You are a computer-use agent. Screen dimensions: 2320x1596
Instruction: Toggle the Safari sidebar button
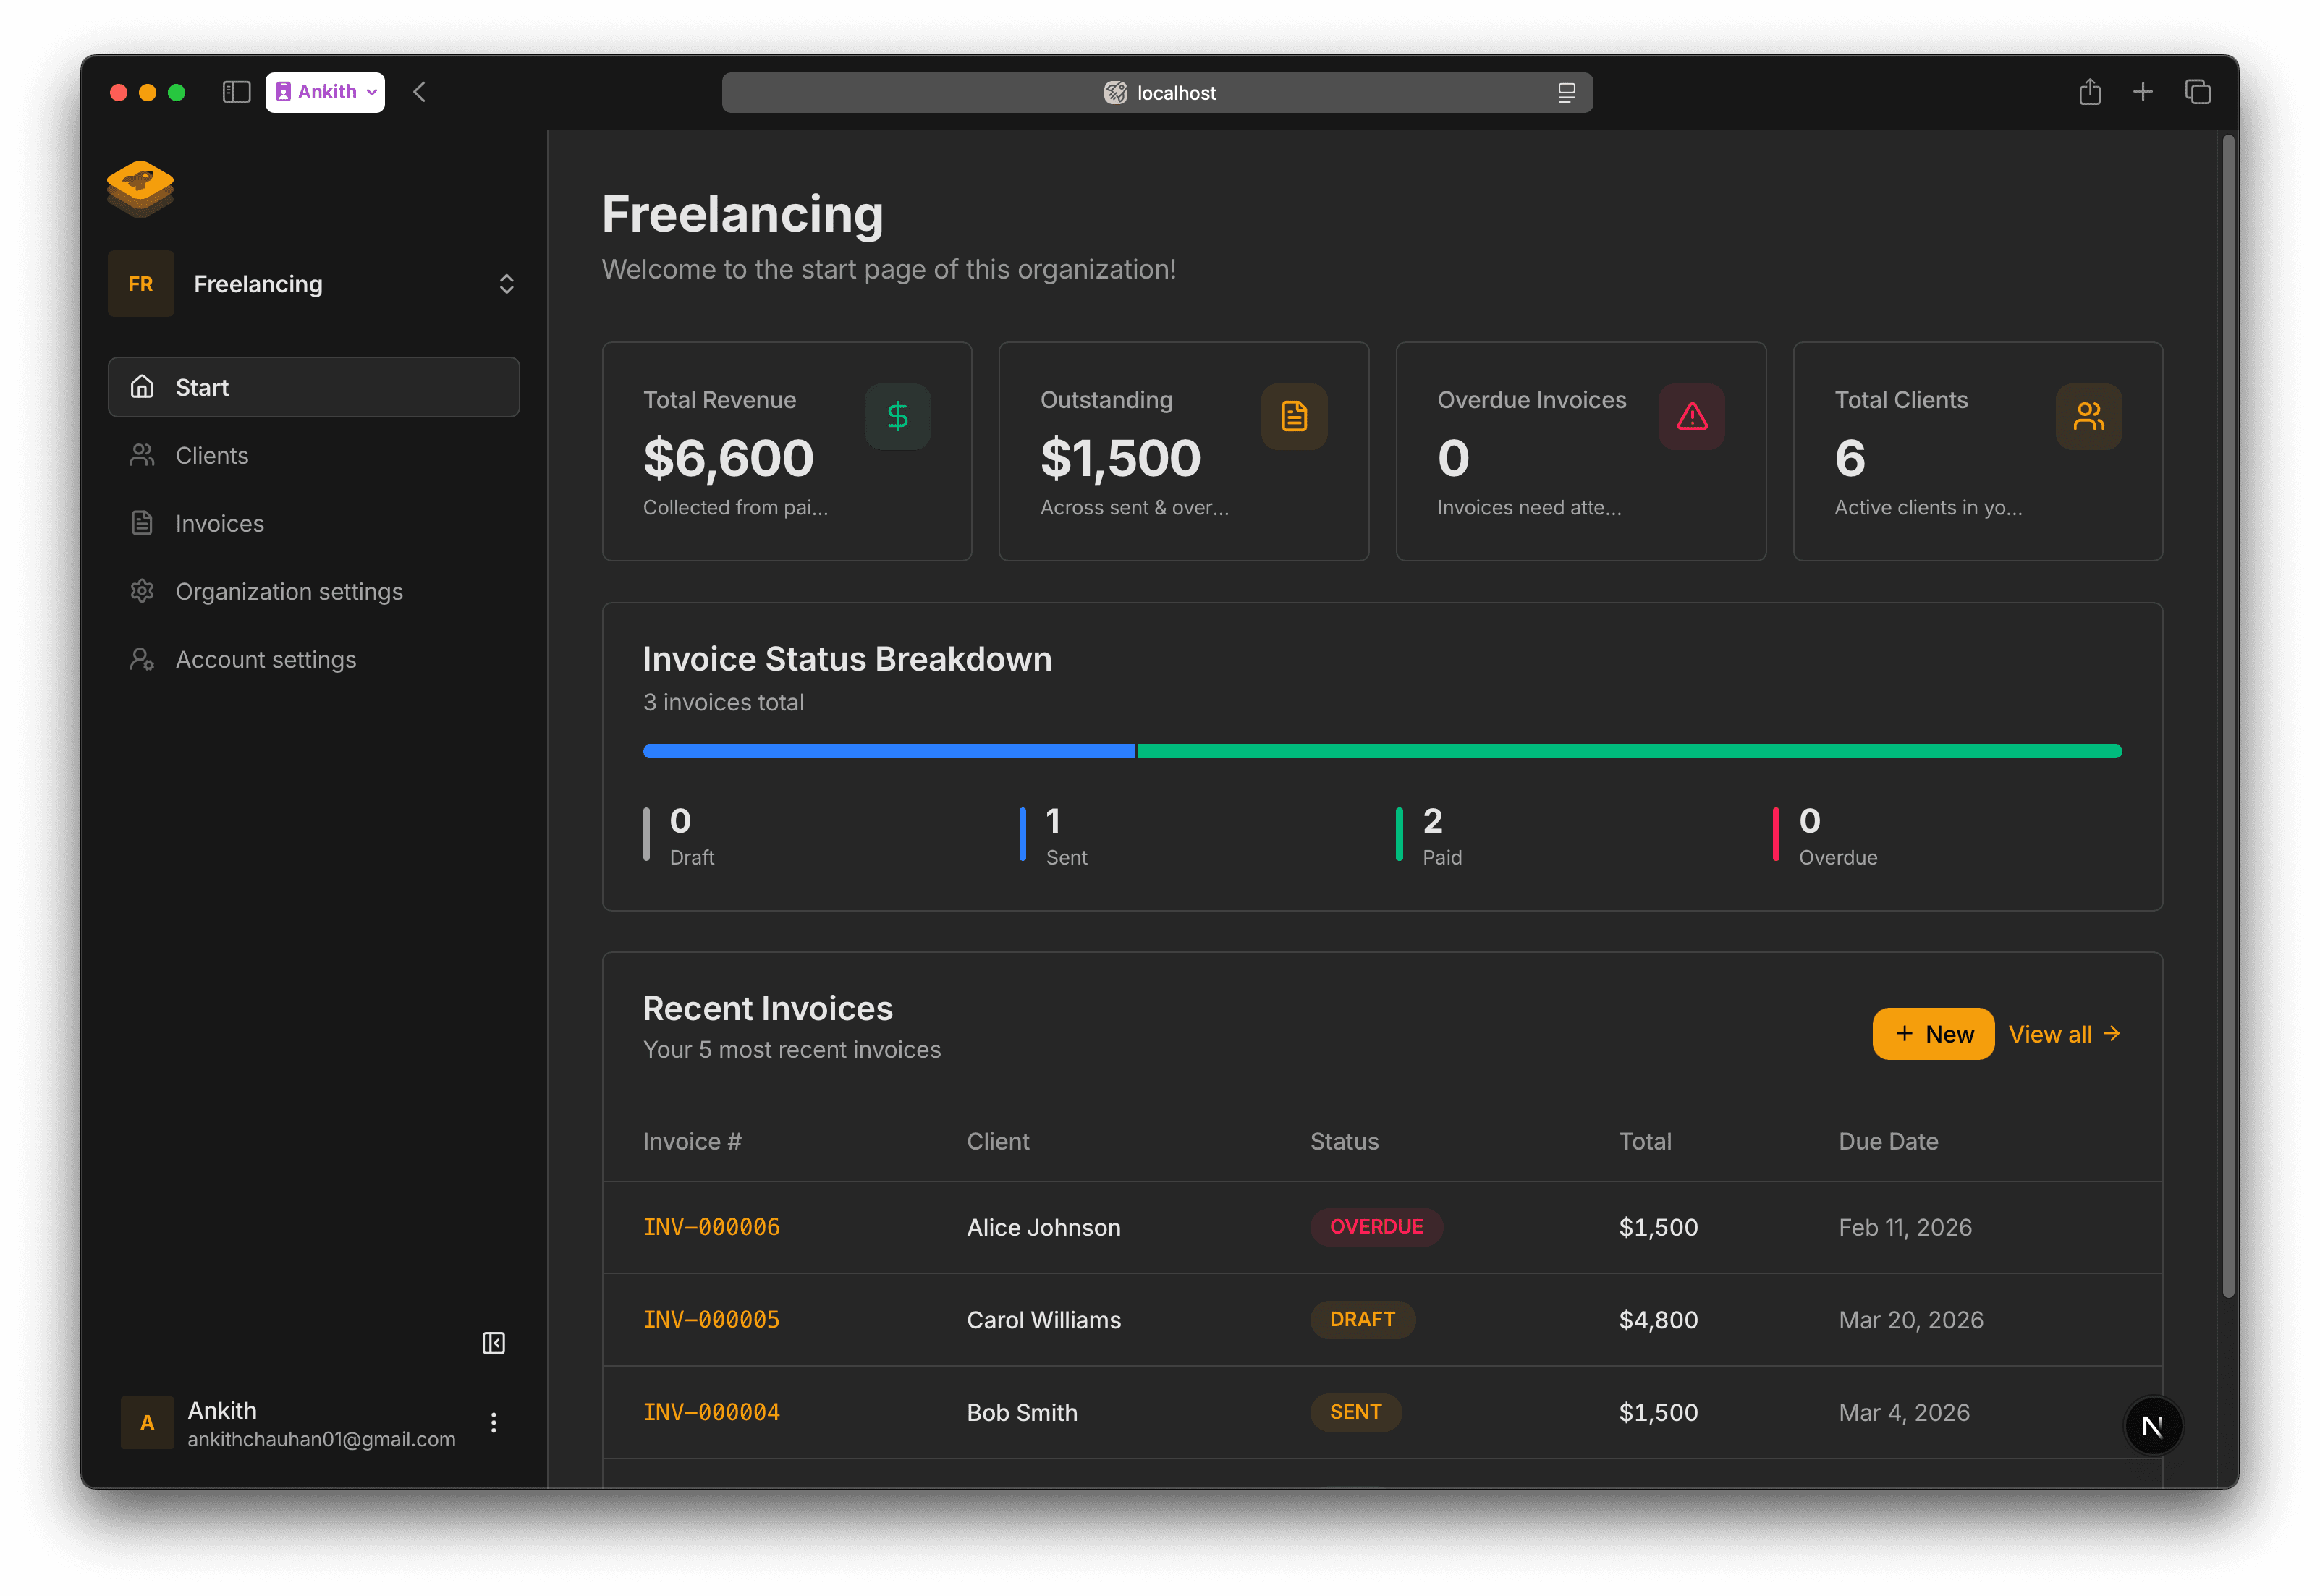point(236,92)
